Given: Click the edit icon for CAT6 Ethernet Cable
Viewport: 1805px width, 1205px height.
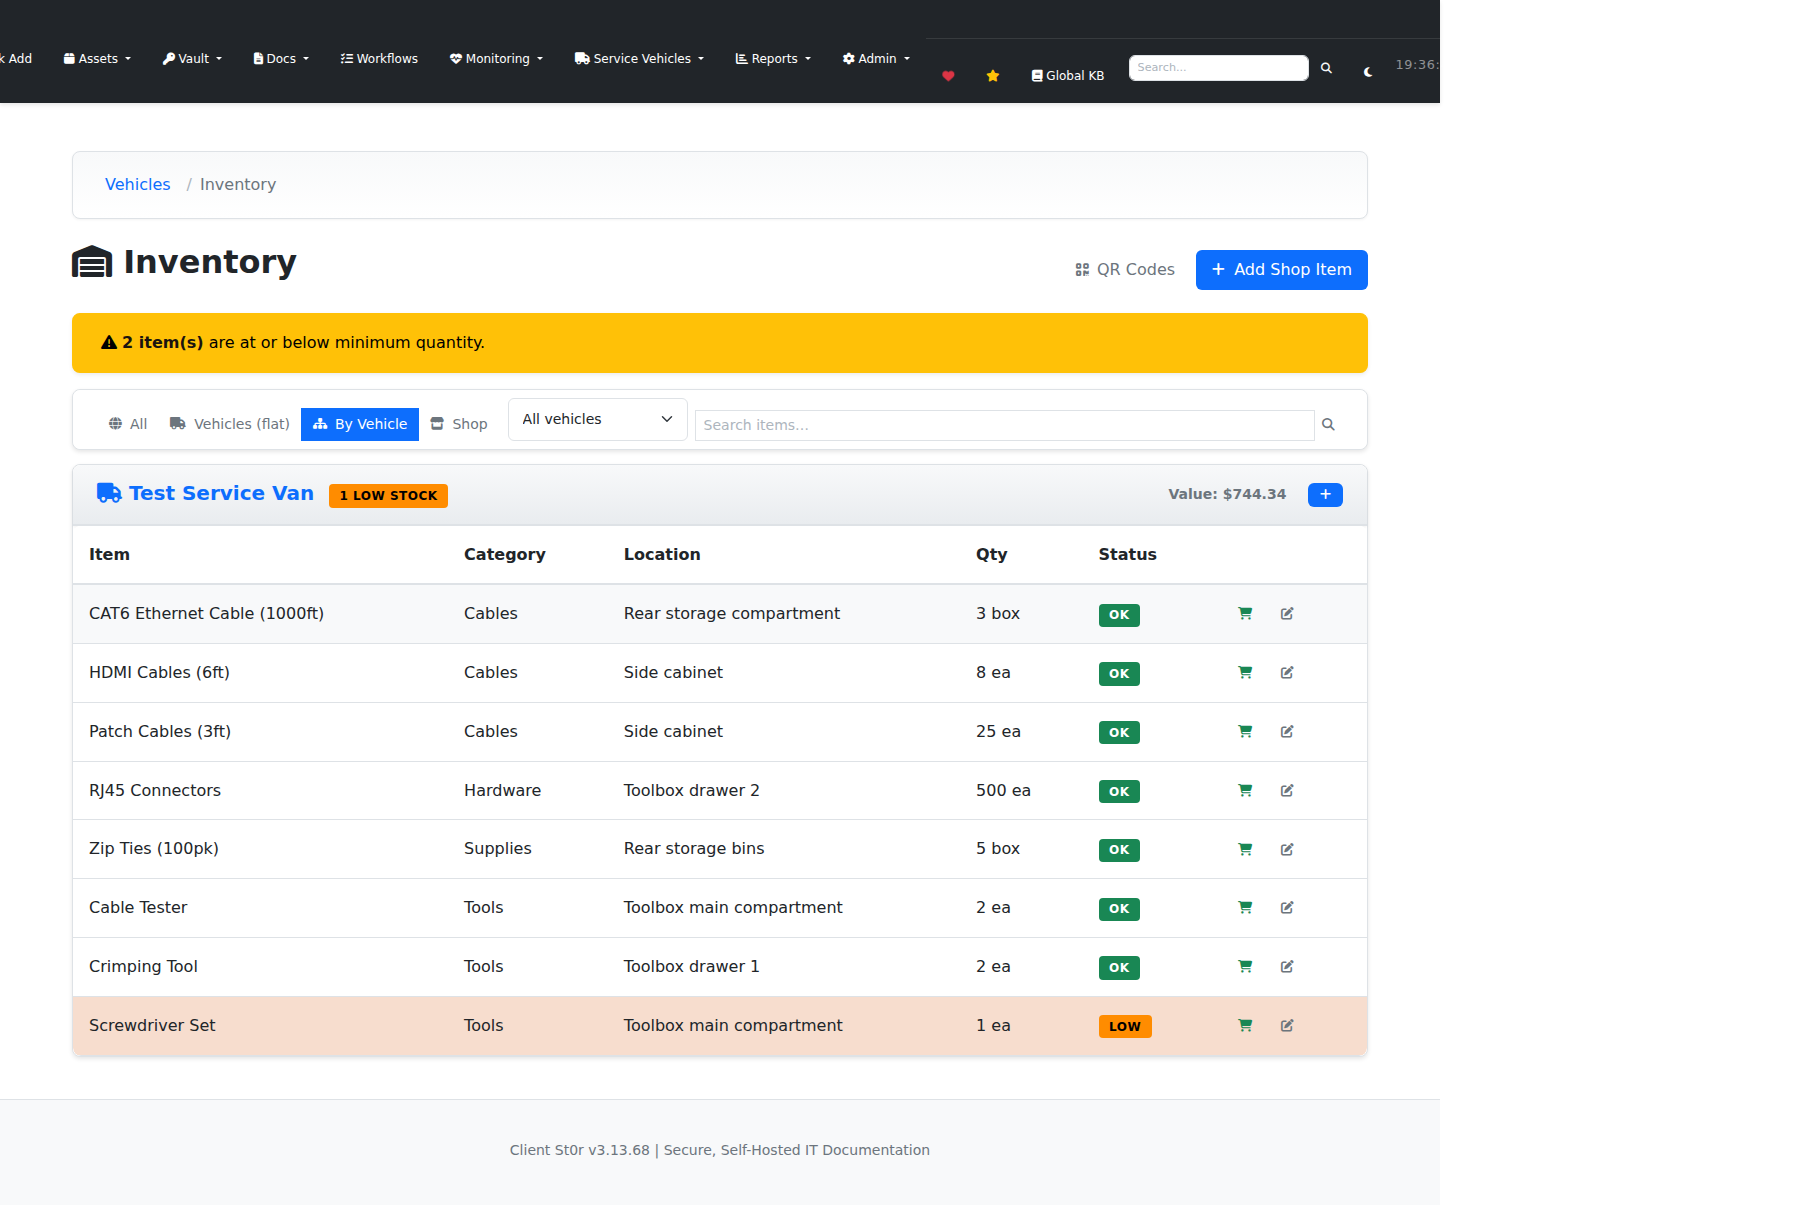Looking at the screenshot, I should coord(1287,614).
